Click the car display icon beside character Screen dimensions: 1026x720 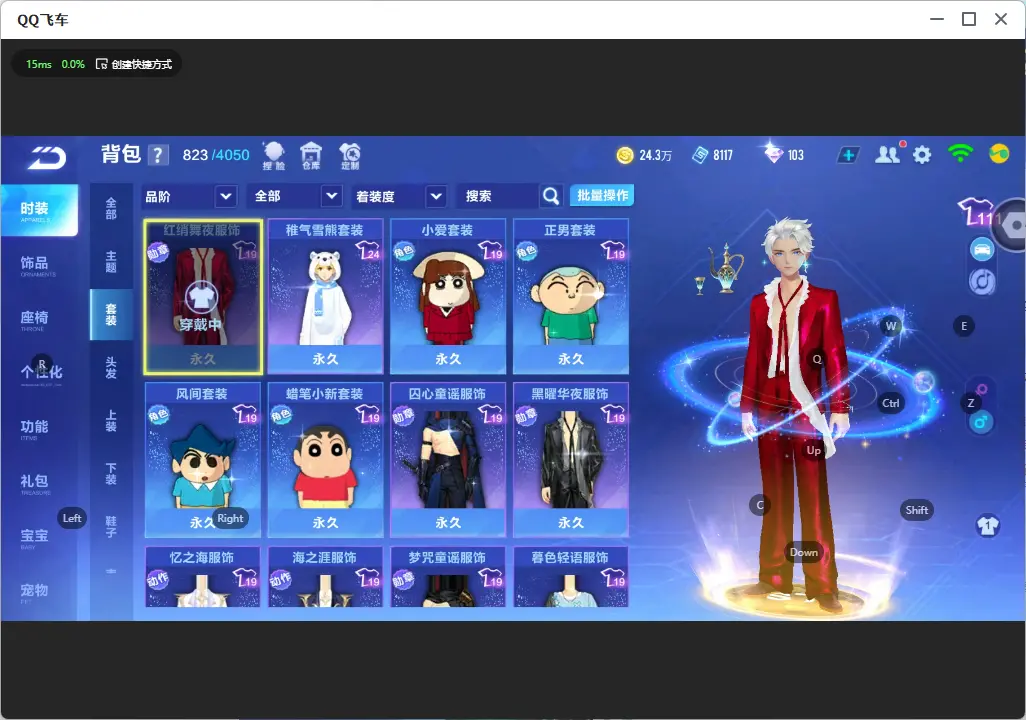tap(982, 249)
